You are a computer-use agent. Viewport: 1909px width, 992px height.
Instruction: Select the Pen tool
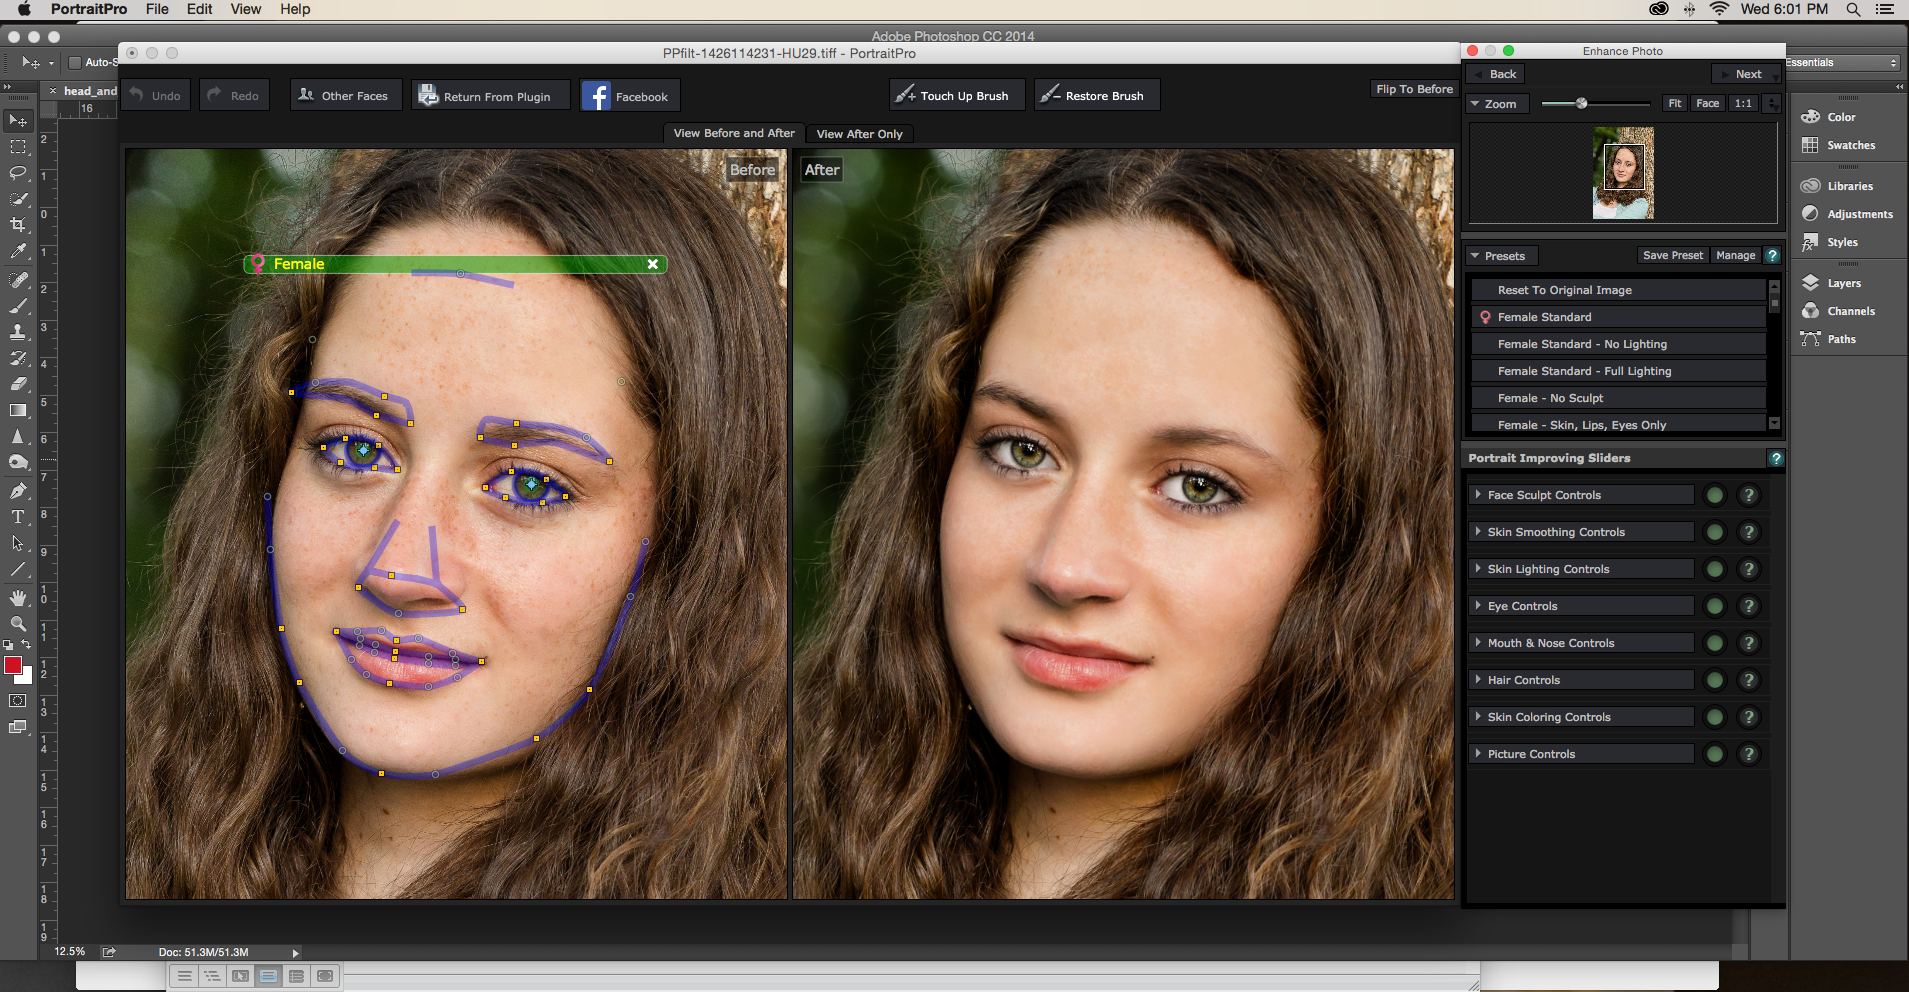coord(18,491)
